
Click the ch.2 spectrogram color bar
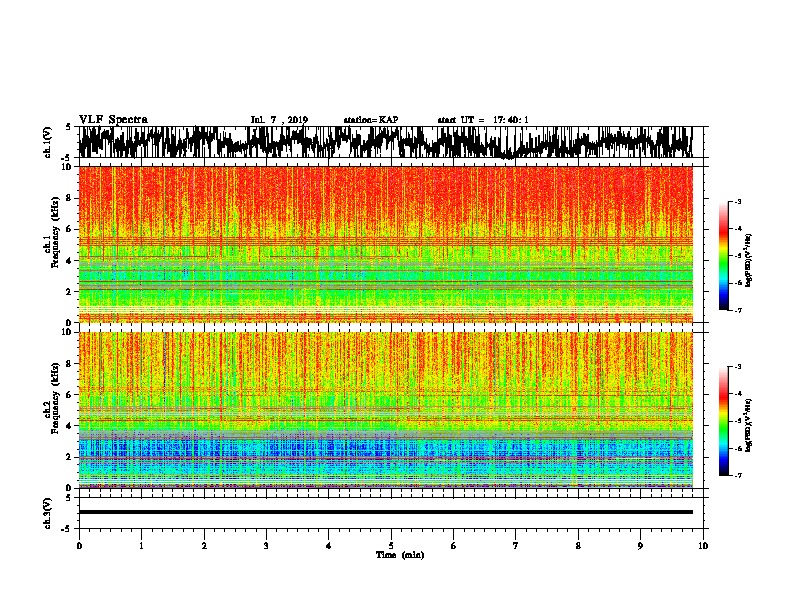pyautogui.click(x=723, y=421)
